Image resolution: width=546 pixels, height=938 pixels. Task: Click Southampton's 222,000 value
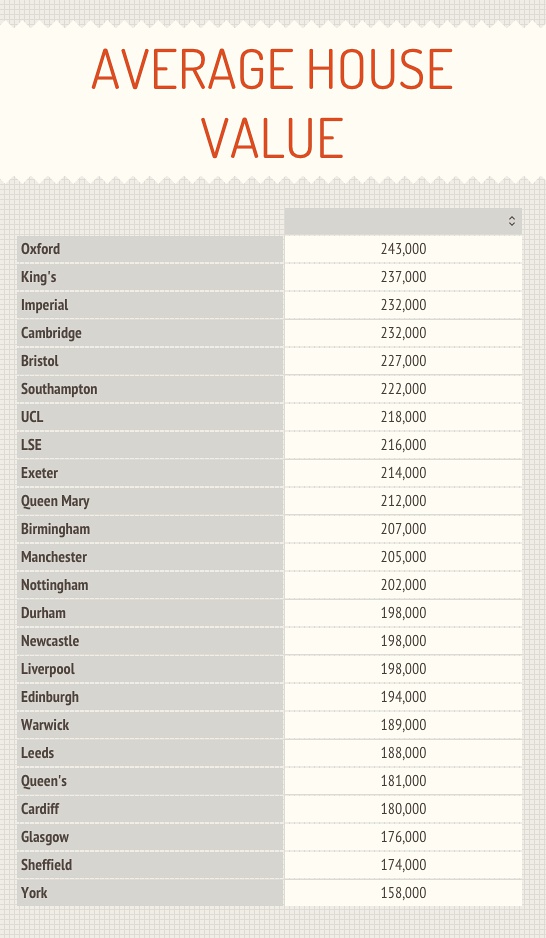point(403,389)
